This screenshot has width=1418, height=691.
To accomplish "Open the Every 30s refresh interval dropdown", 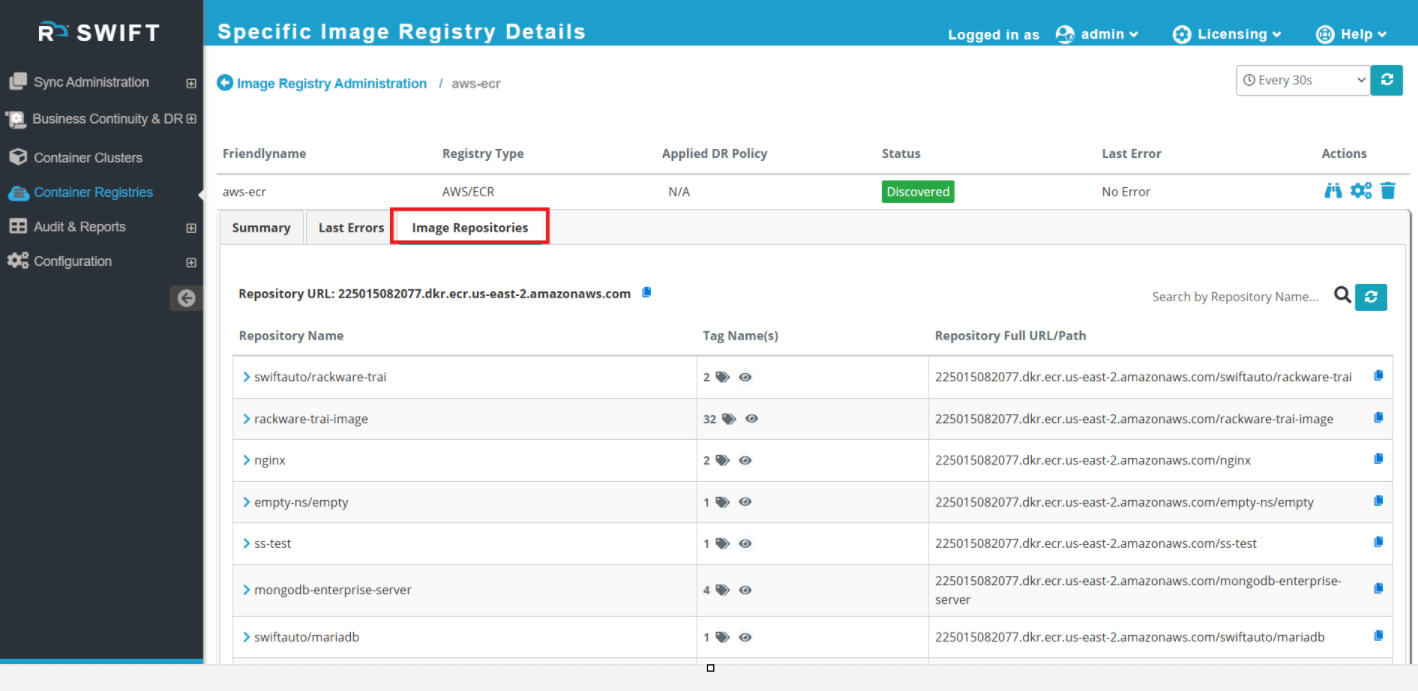I will tap(1303, 80).
